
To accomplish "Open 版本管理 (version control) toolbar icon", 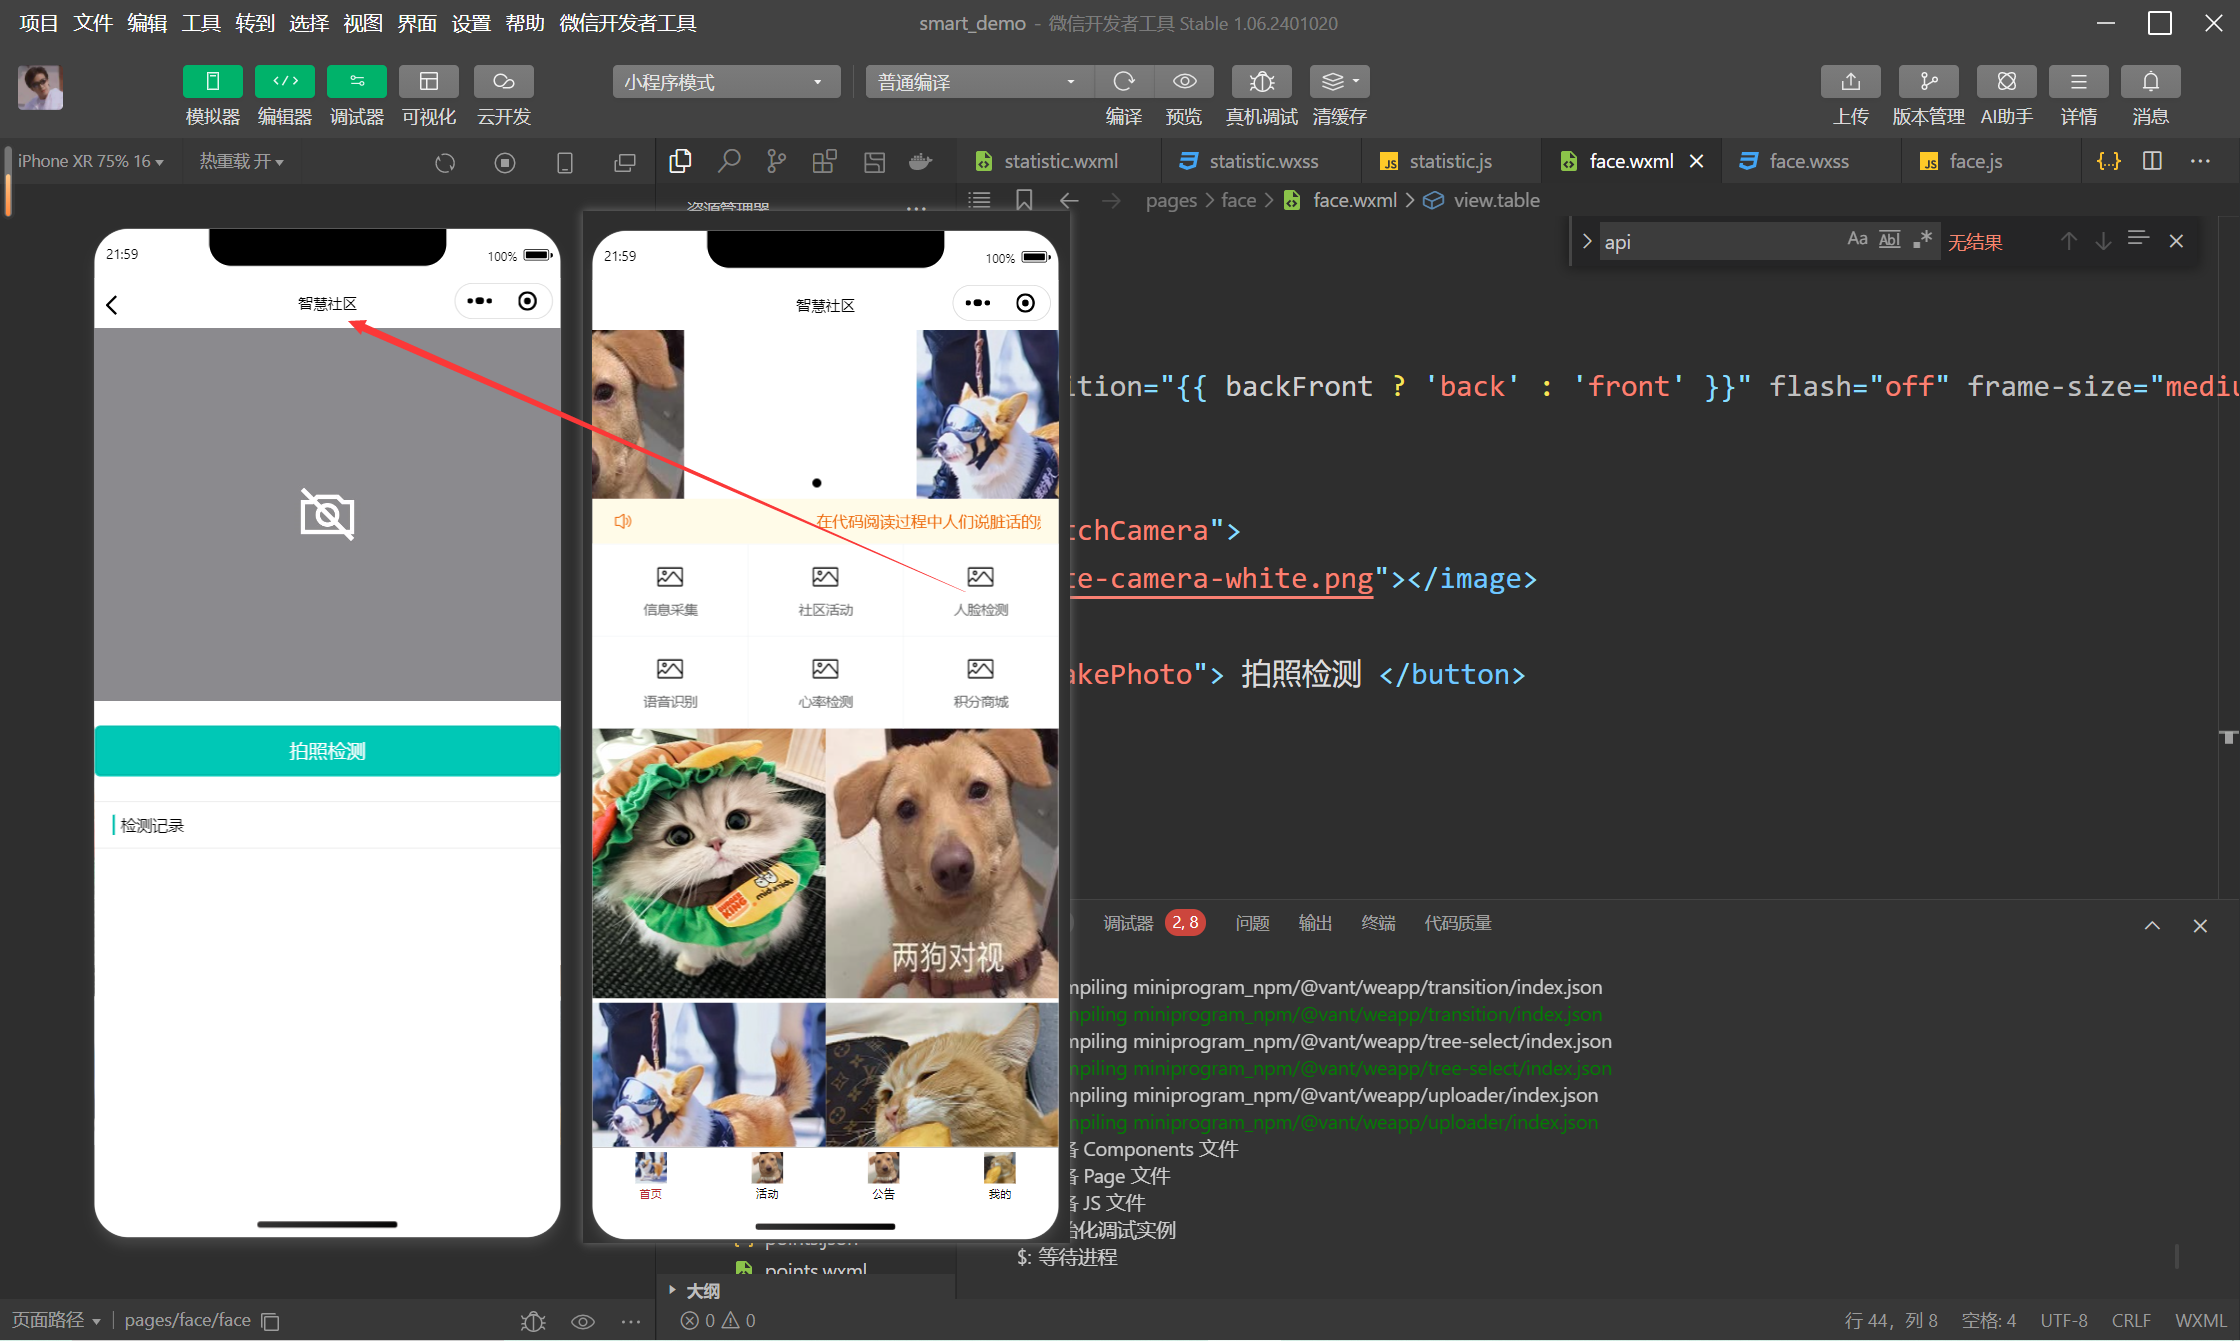I will [x=1928, y=82].
